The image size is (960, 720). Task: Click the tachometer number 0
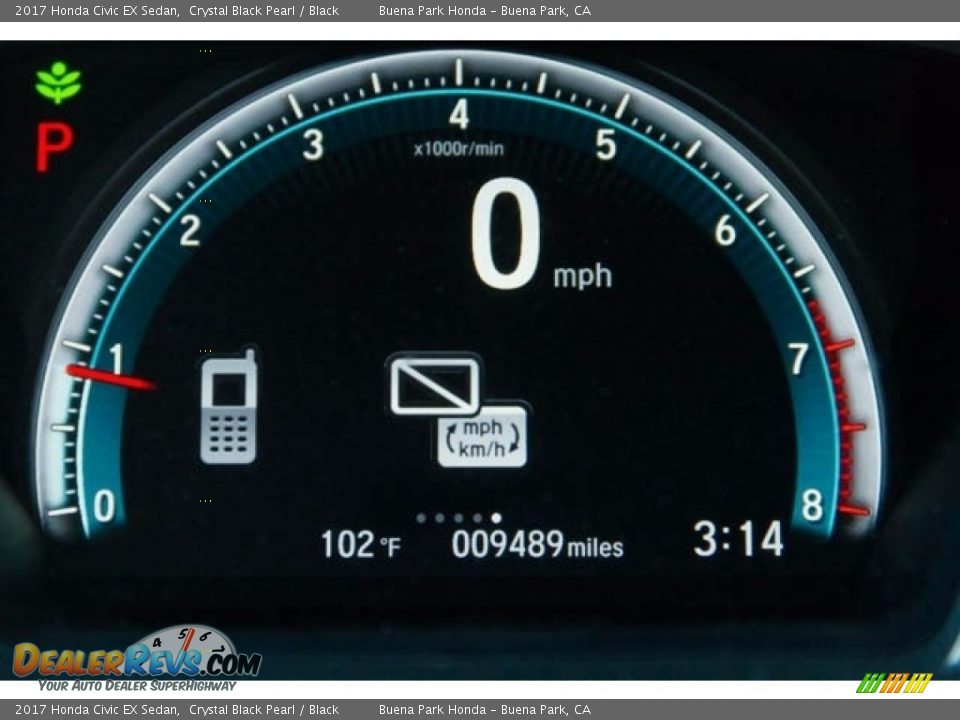point(104,506)
